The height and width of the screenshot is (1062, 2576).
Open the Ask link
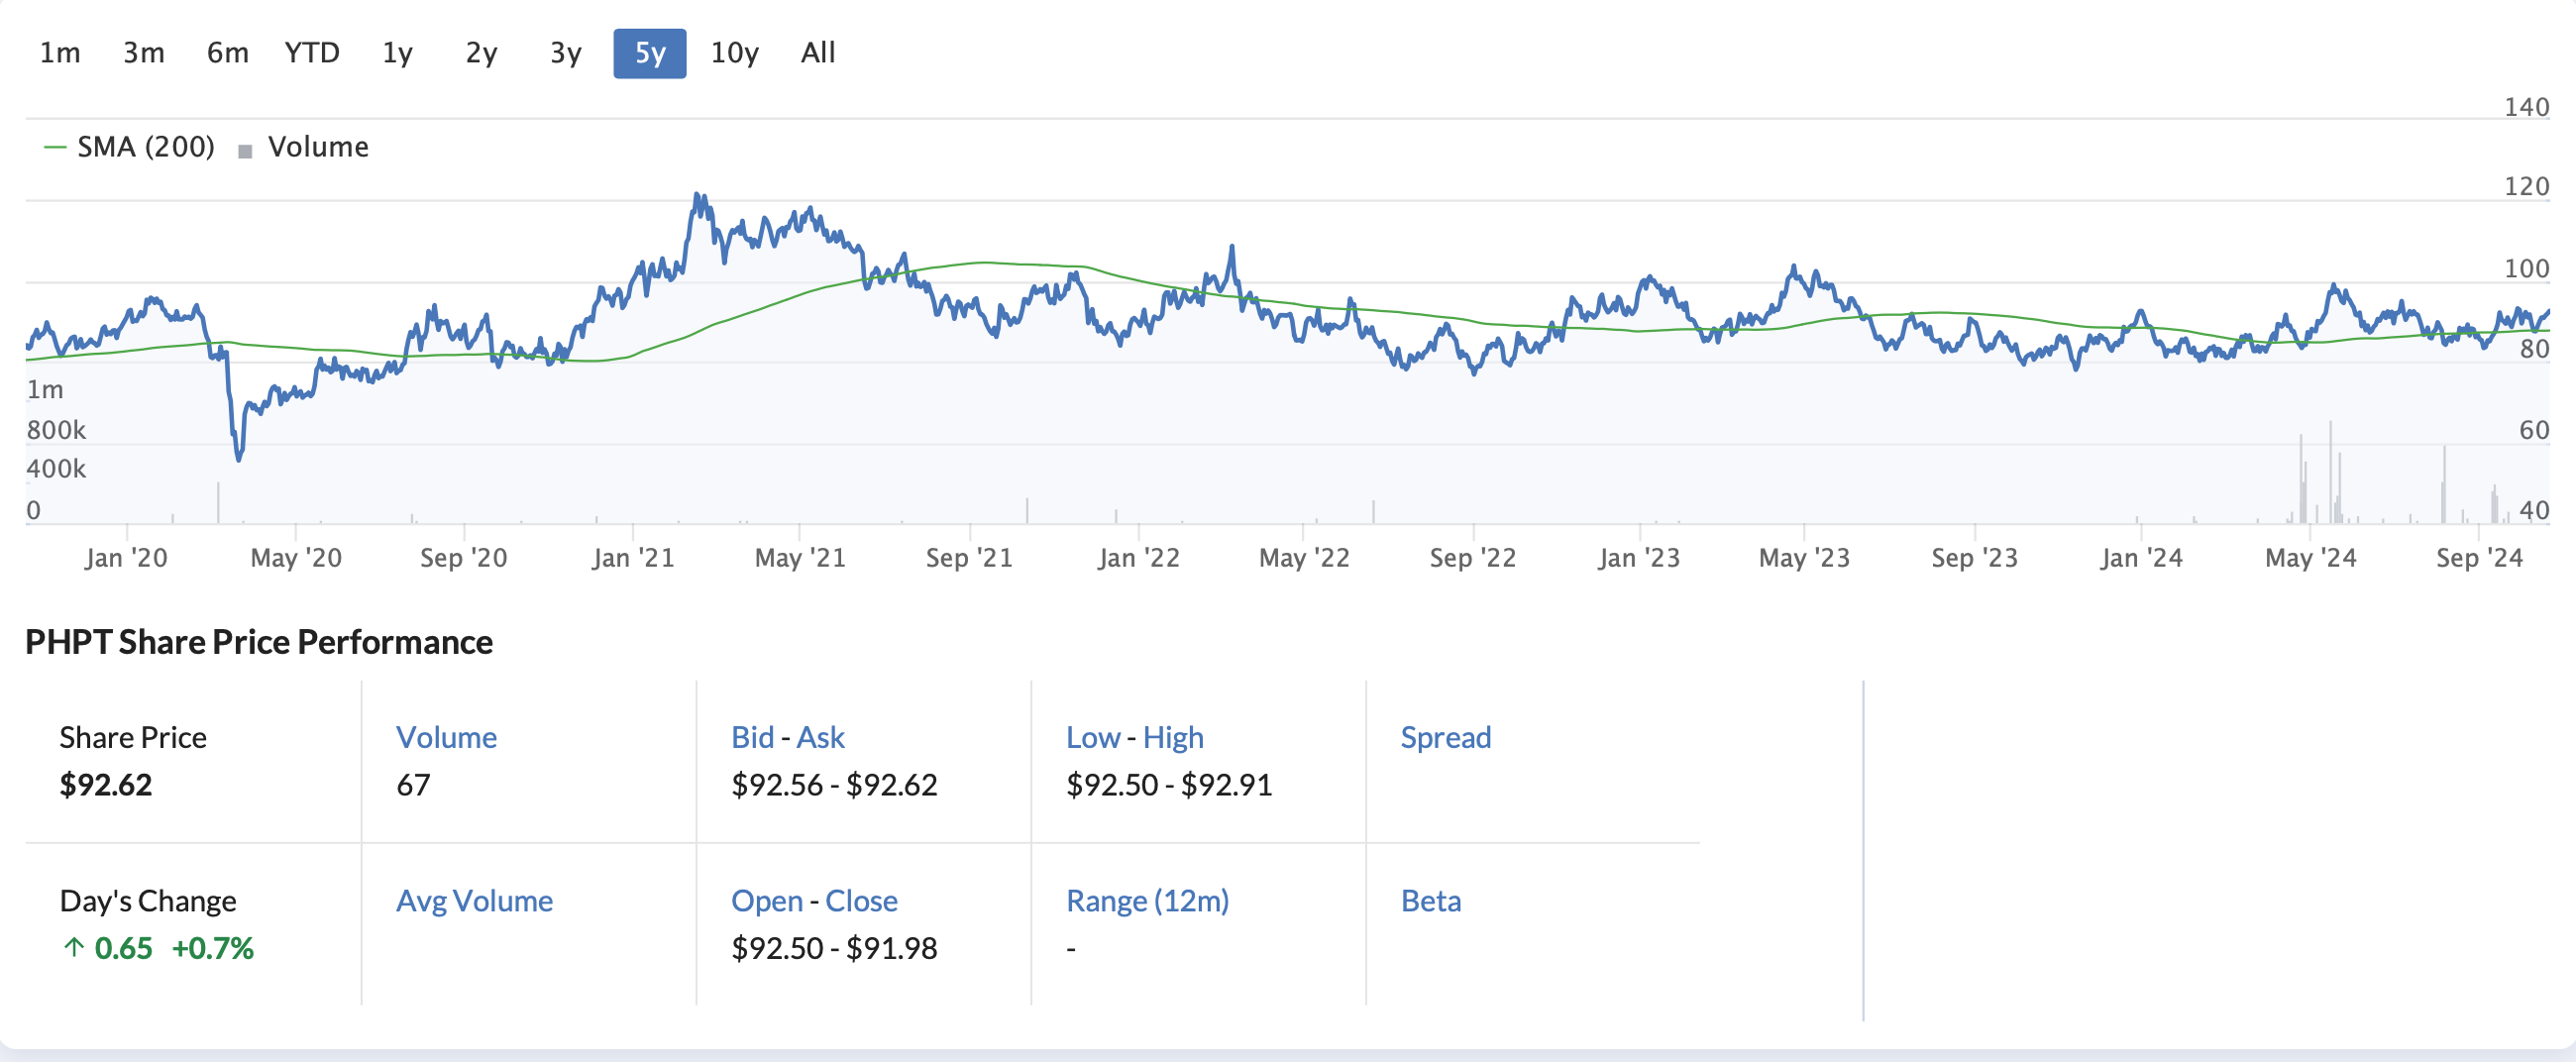820,737
